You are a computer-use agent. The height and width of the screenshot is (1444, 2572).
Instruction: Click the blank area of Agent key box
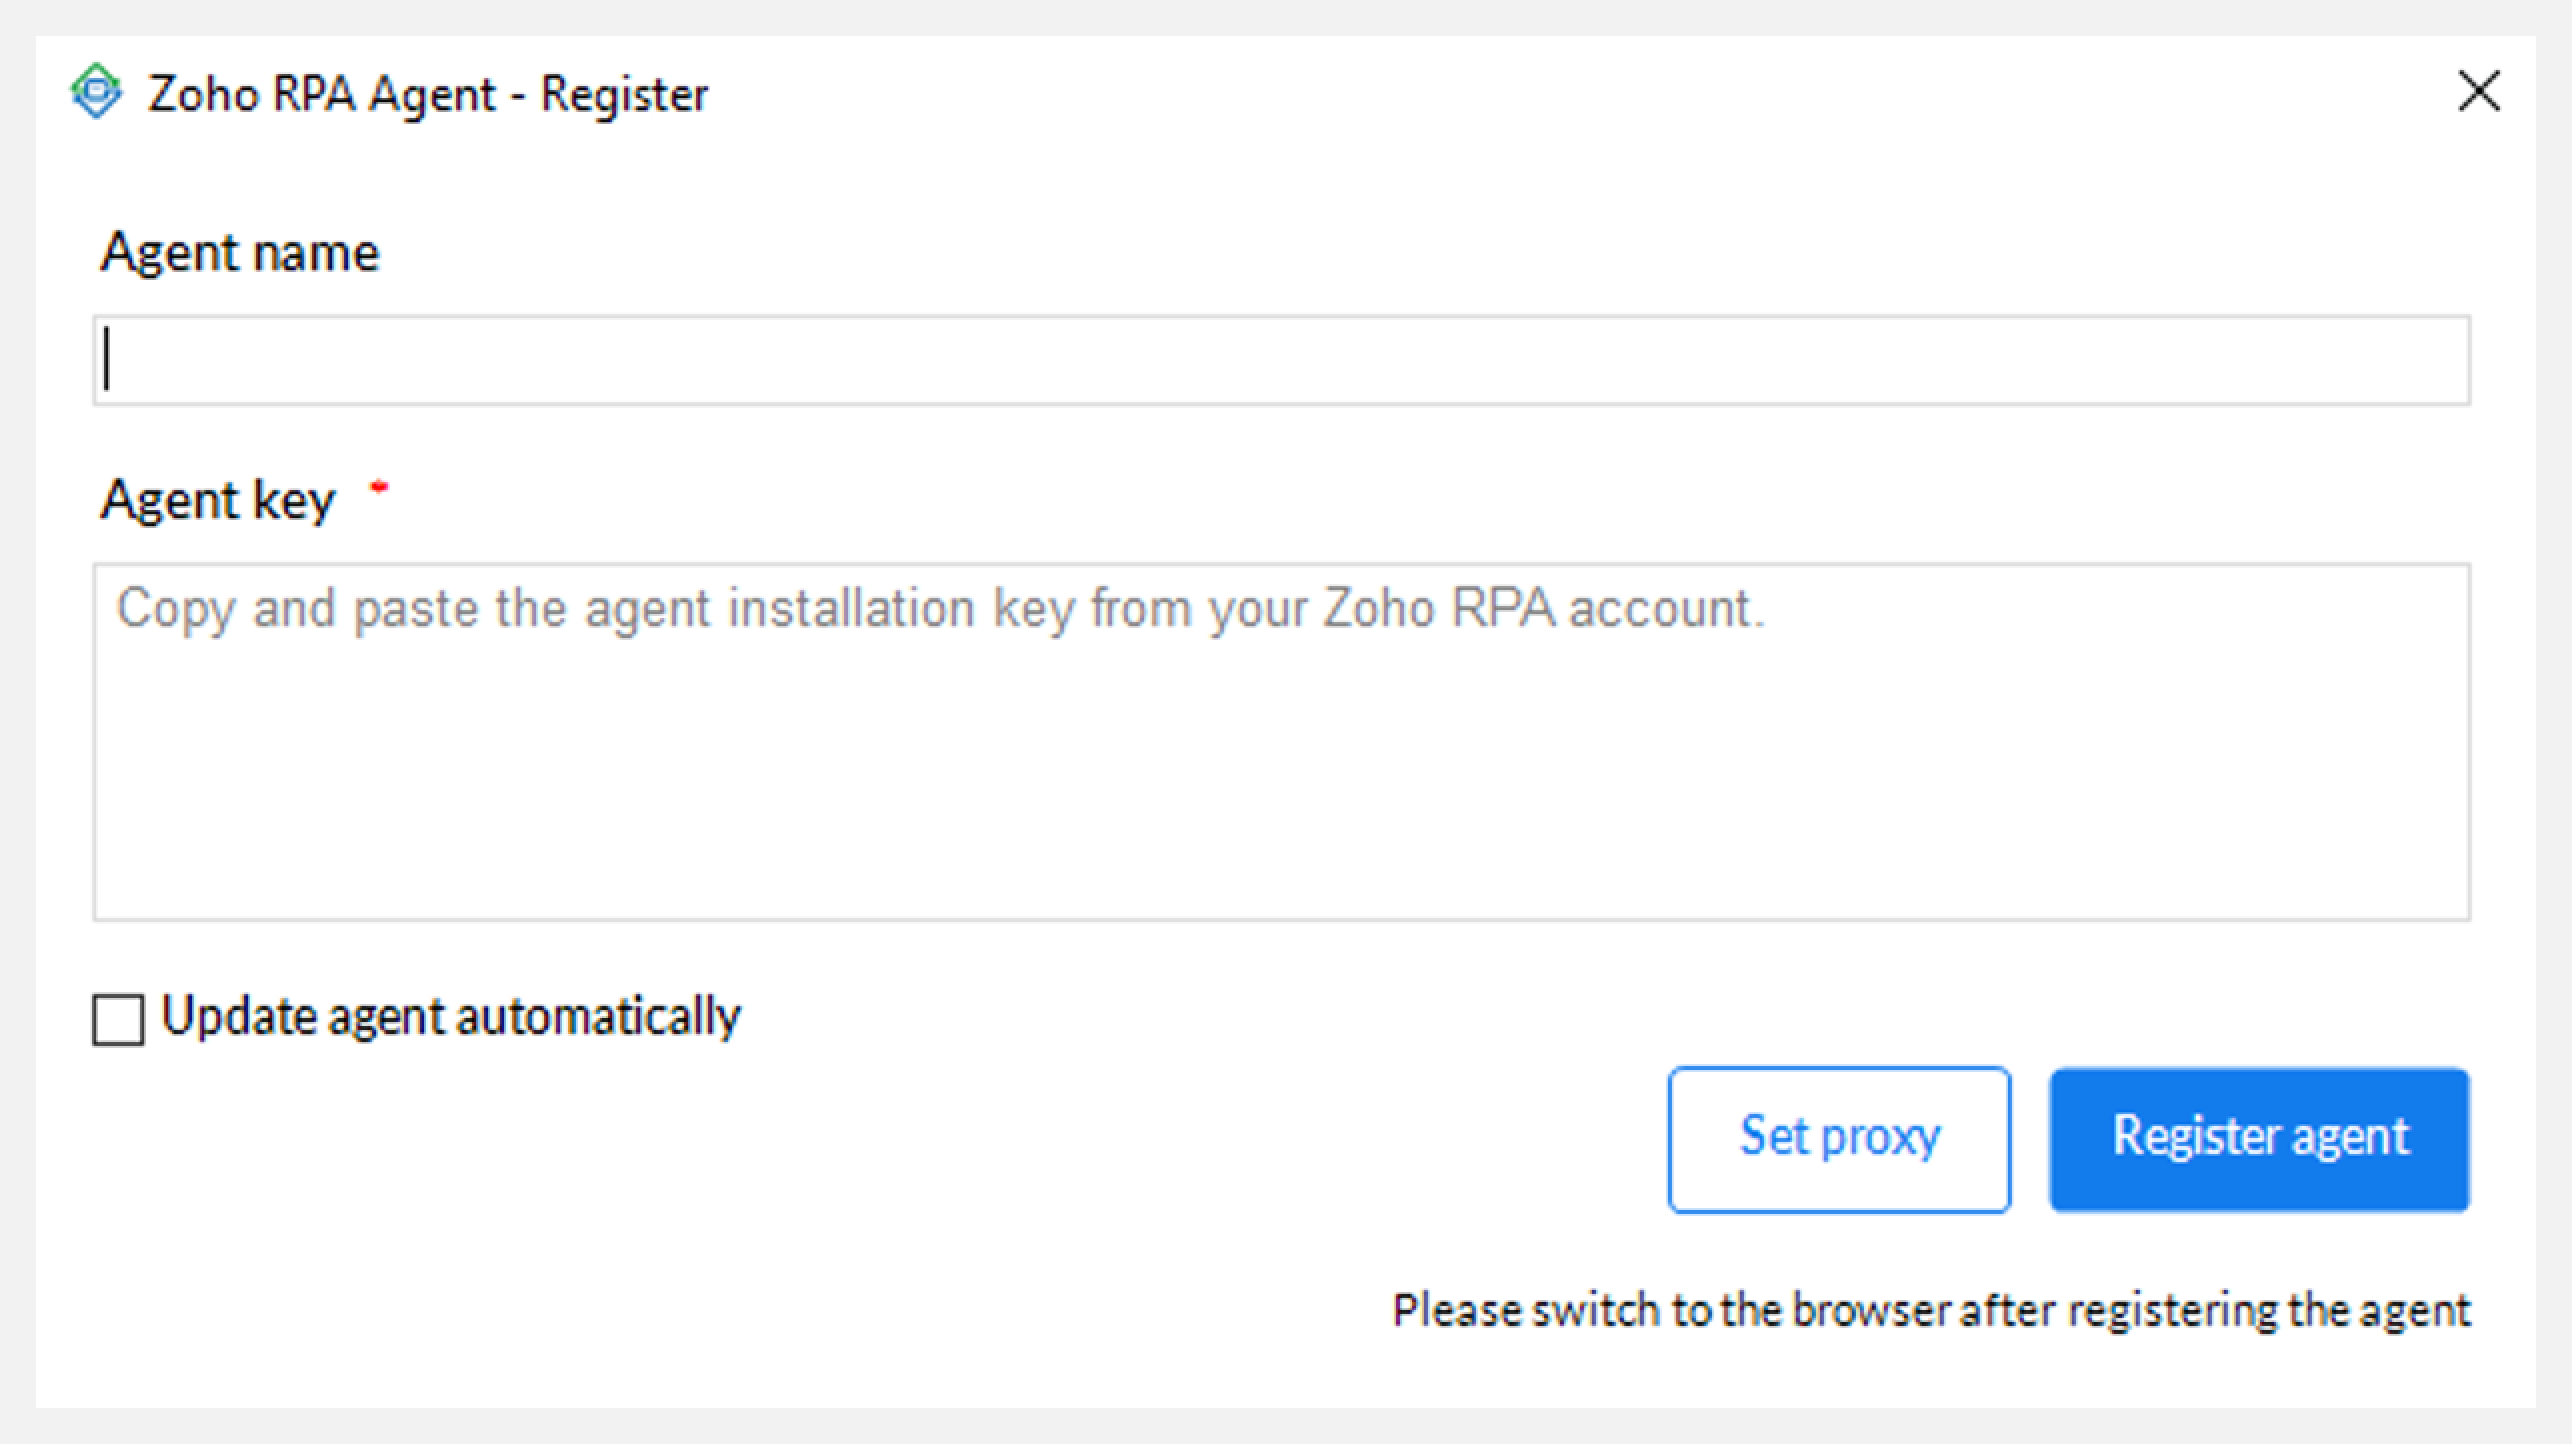pyautogui.click(x=1281, y=780)
